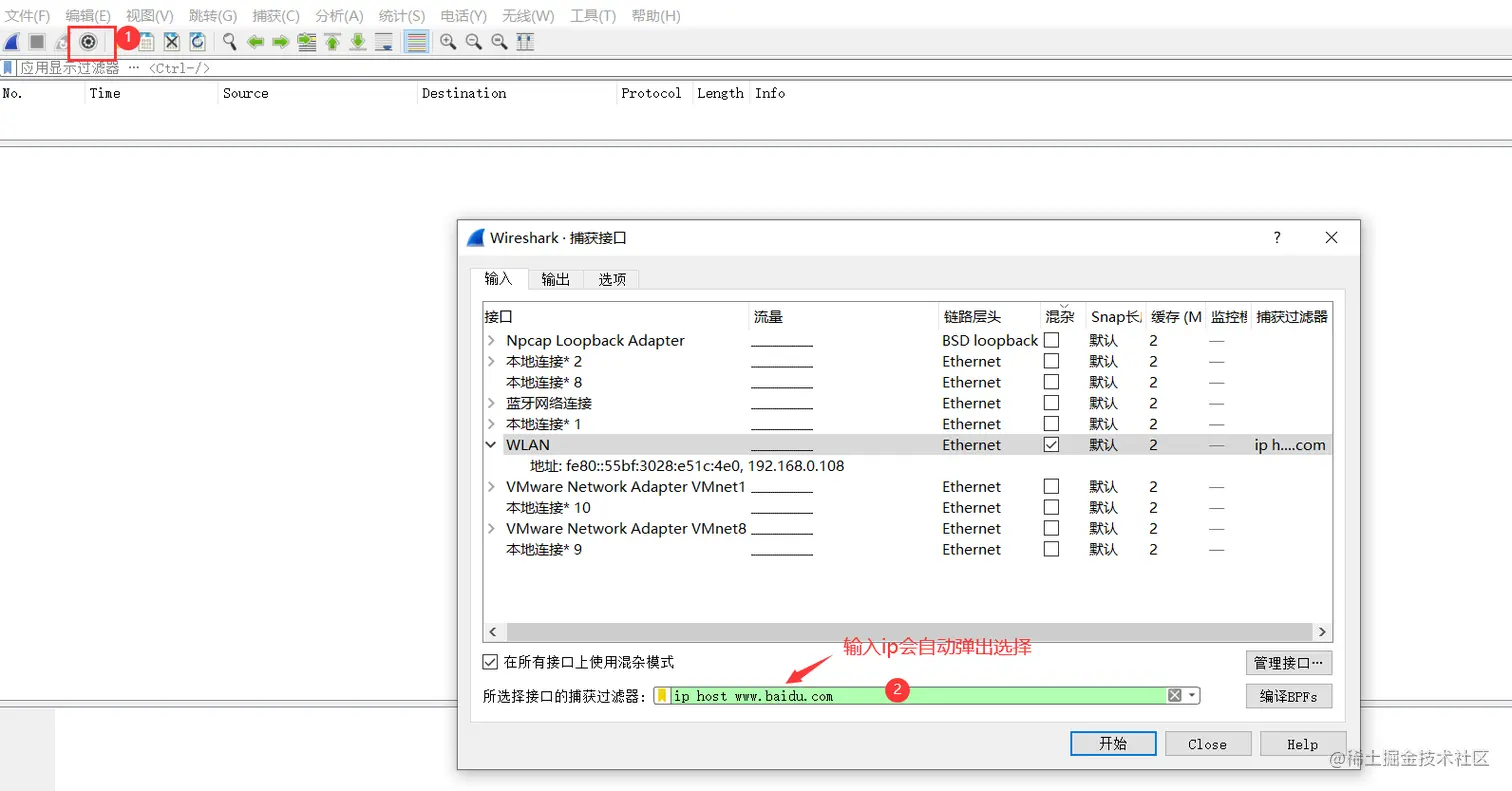Viewport: 1512px width, 791px height.
Task: Open the 帮助(H) menu
Action: 656,16
